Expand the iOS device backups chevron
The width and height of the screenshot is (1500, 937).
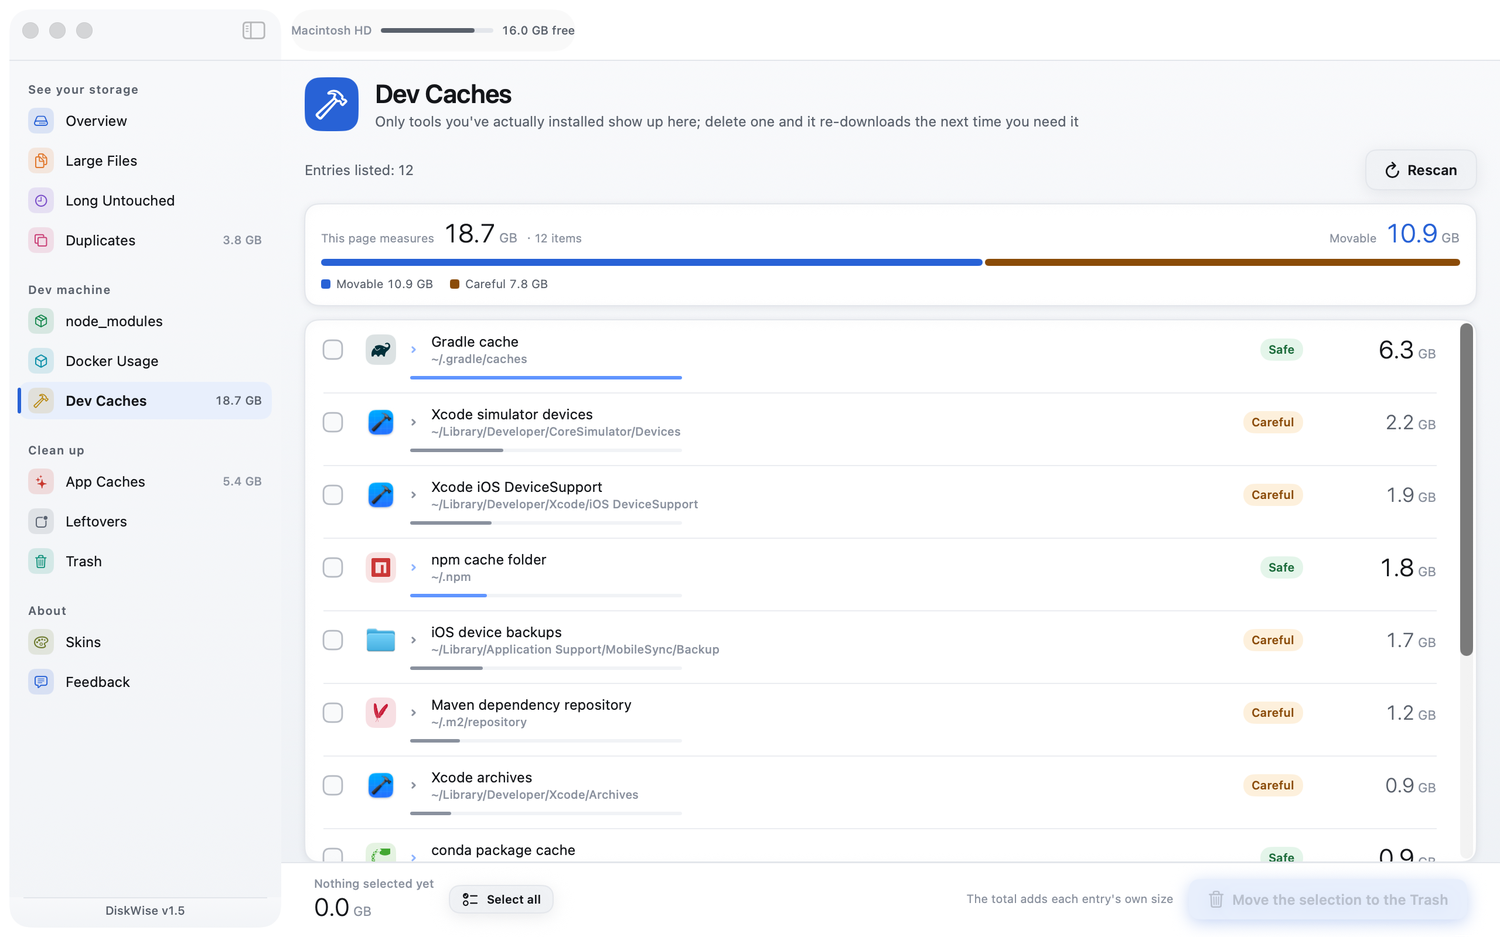coord(413,640)
